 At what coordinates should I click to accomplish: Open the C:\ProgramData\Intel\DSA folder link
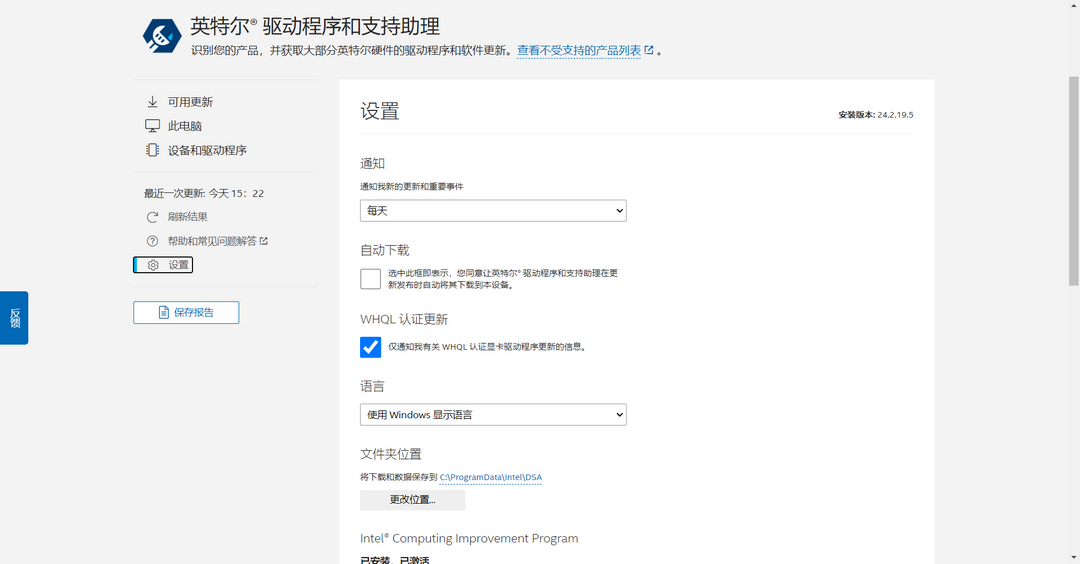point(490,477)
